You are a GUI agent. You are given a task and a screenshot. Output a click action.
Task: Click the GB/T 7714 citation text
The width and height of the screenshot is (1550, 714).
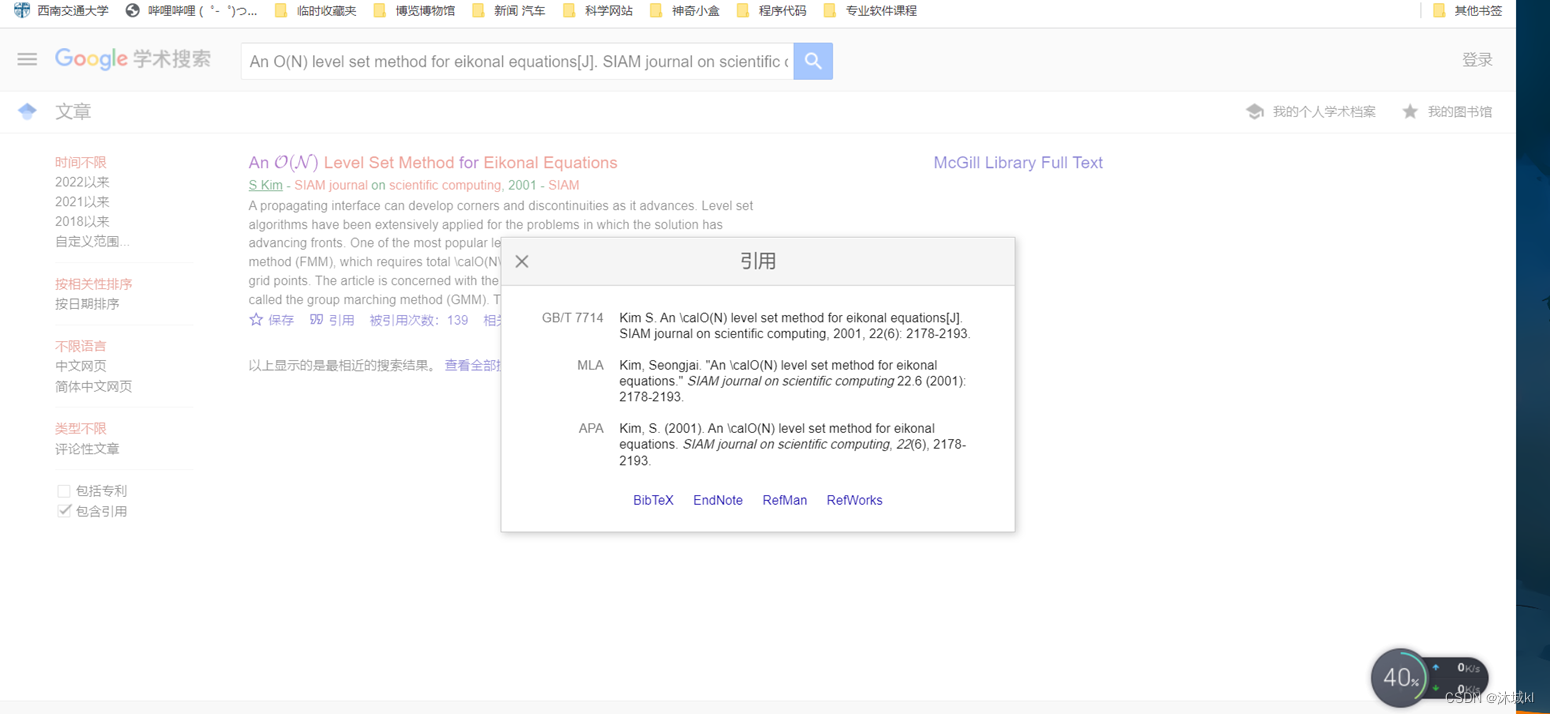click(x=795, y=326)
